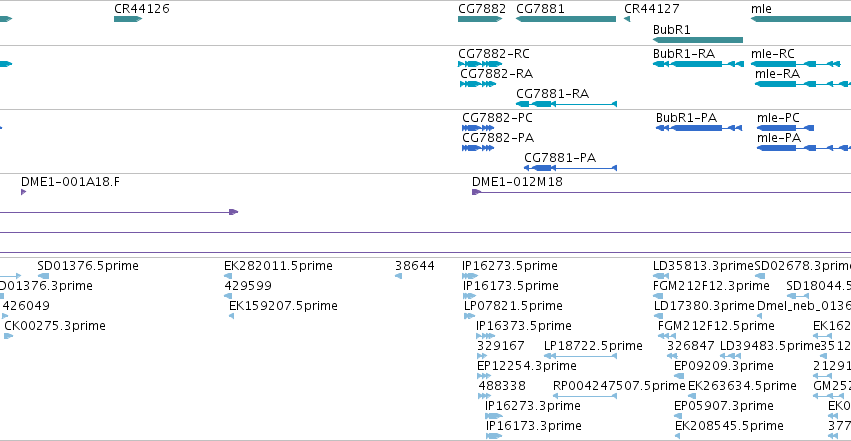Click the LD17380.3prime EST
The width and height of the screenshot is (851, 441).
click(659, 316)
